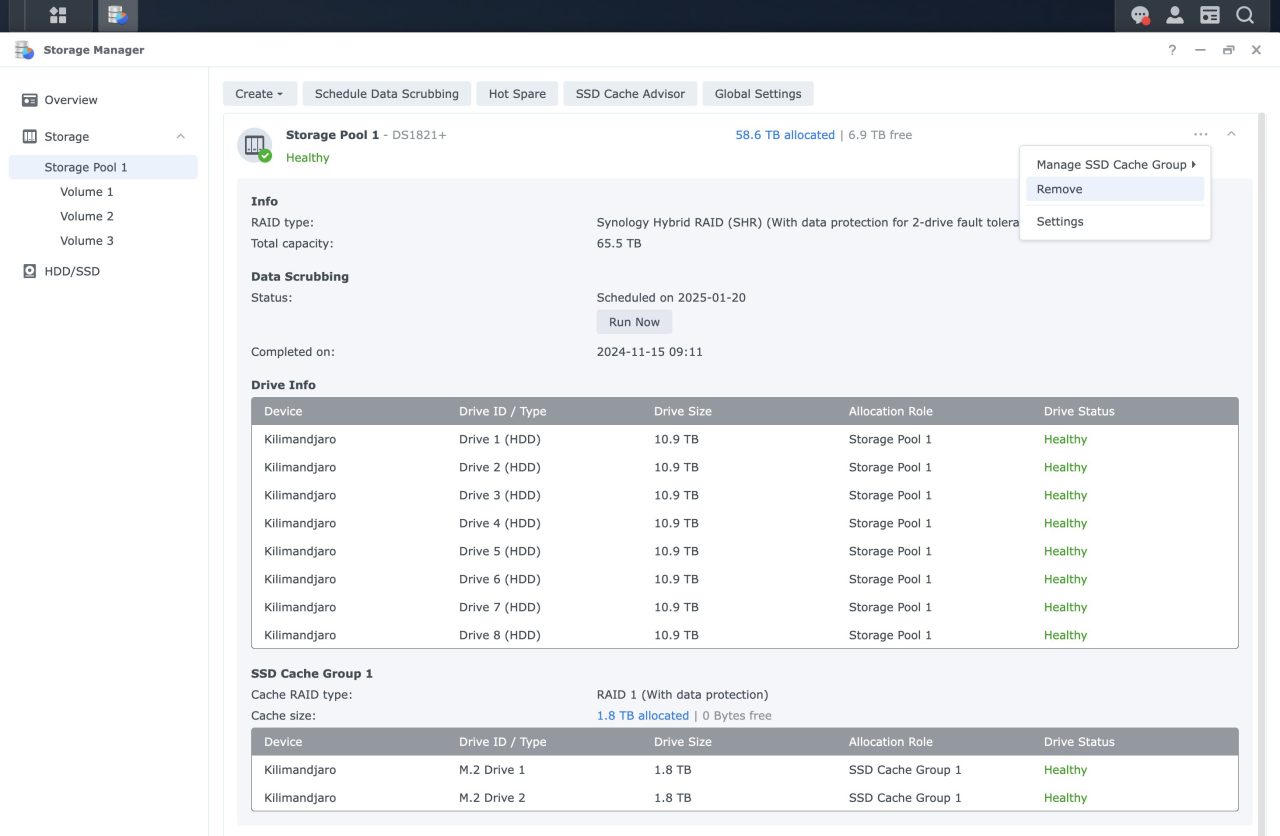
Task: Click the three-dots more options icon
Action: [x=1200, y=134]
